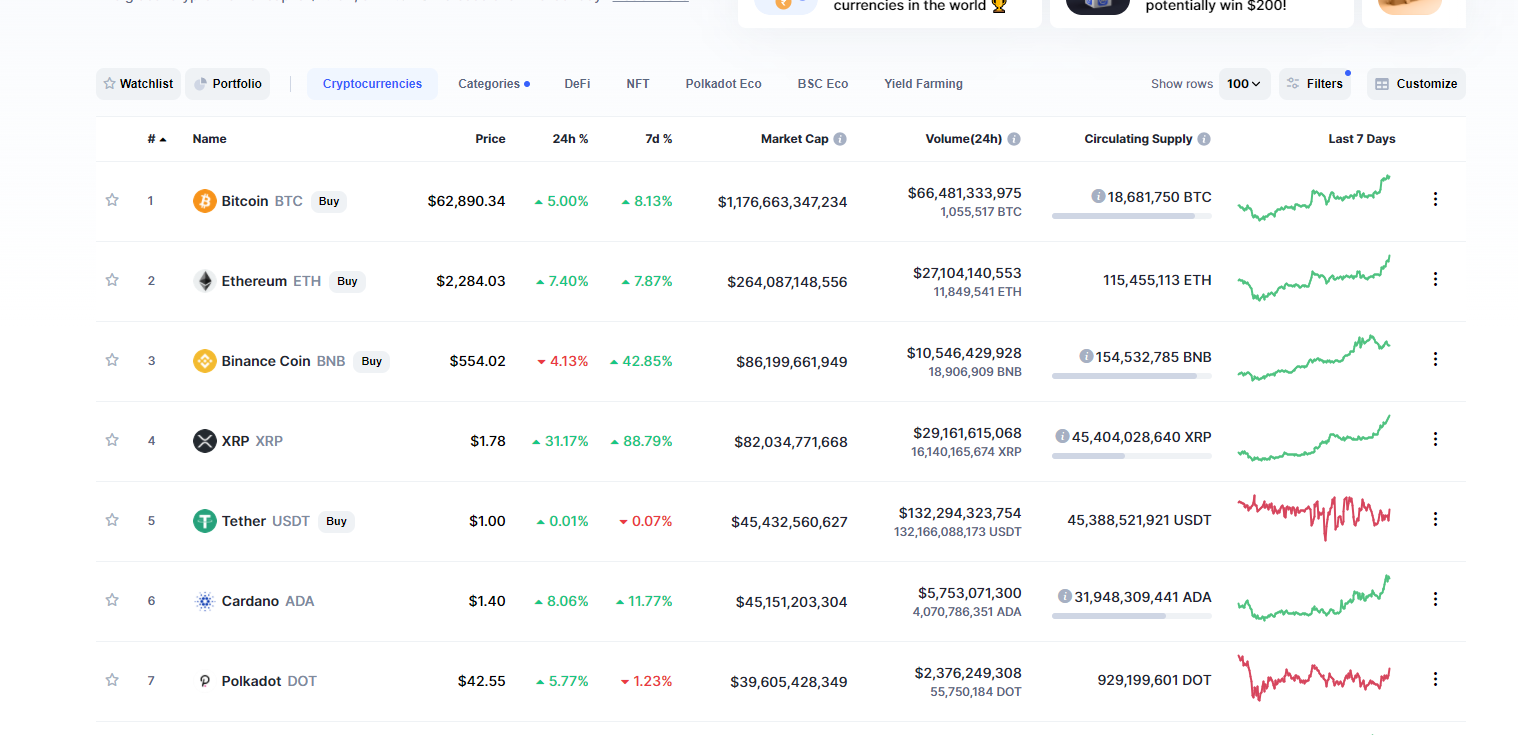Open the Bitcoin 7-day sparkline chart
This screenshot has width=1518, height=735.
[1314, 198]
